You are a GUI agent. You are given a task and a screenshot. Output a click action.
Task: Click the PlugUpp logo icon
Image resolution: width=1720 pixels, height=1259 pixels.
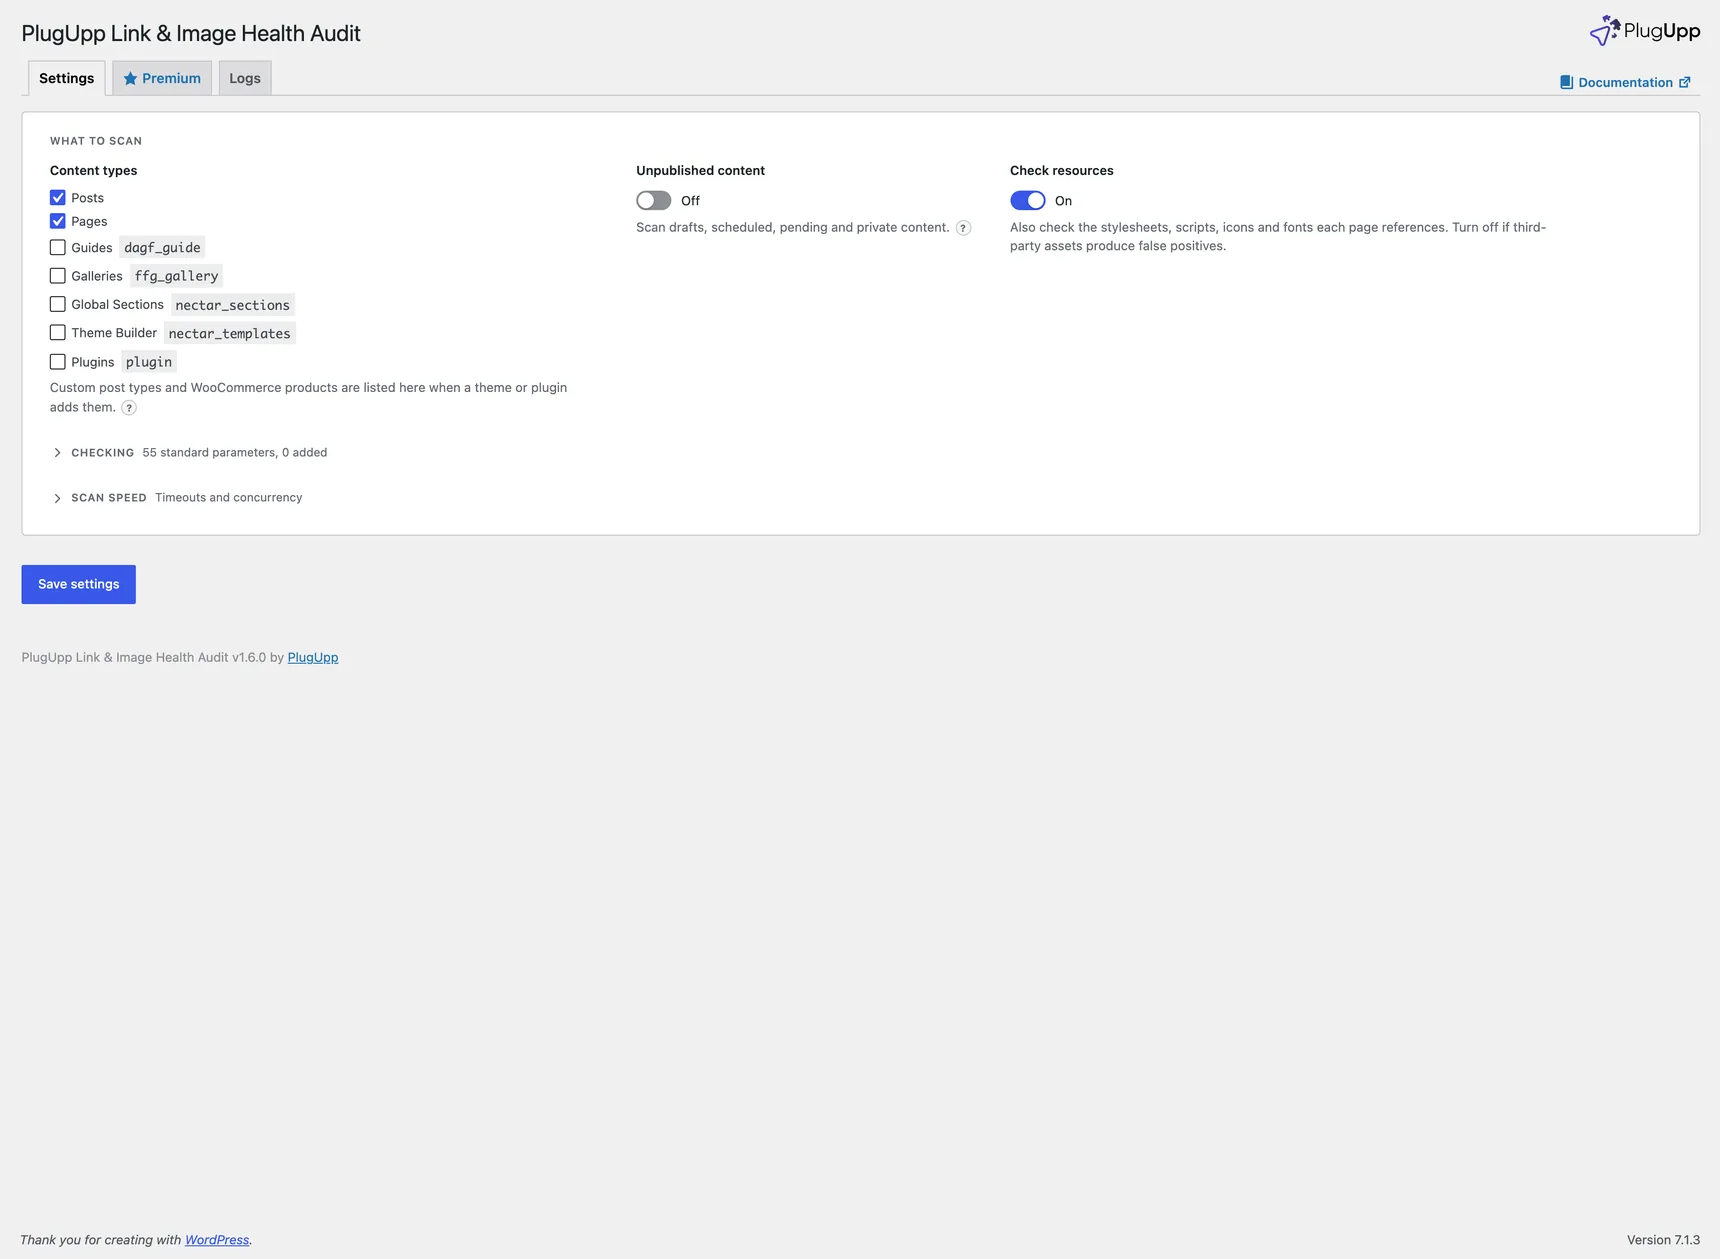pyautogui.click(x=1604, y=31)
